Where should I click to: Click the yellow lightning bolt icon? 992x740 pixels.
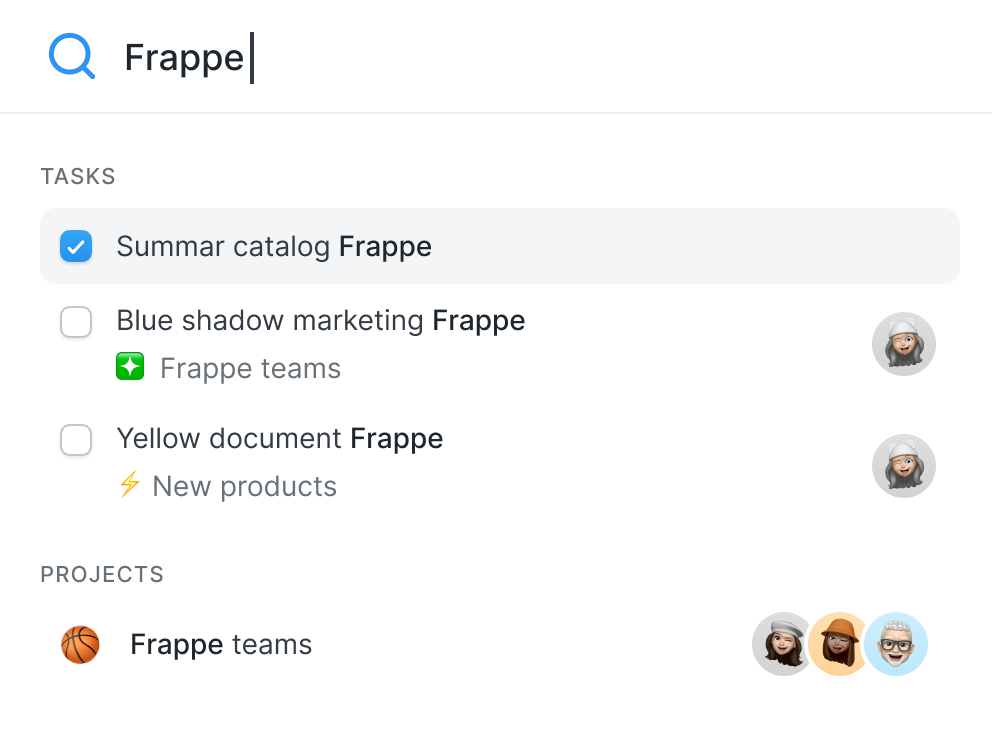tap(129, 486)
